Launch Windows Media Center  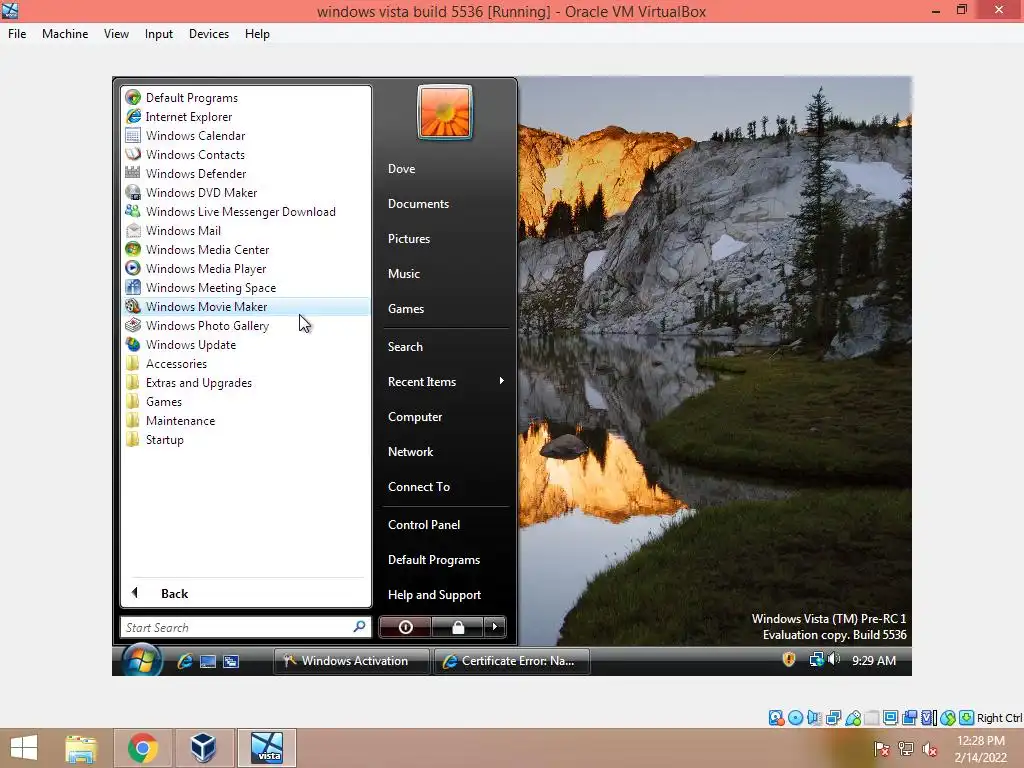pos(246,249)
